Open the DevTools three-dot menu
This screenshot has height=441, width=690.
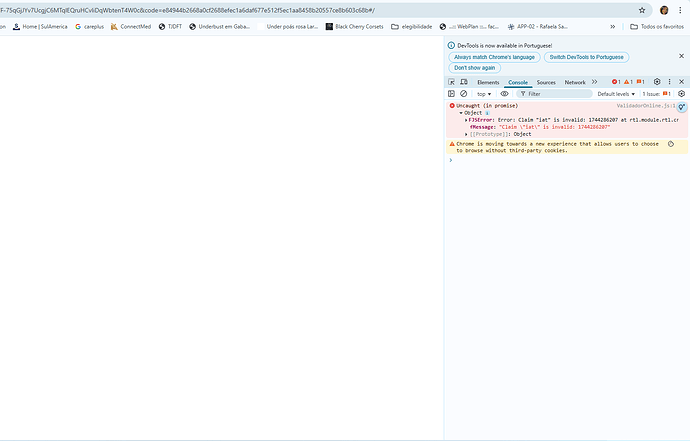tap(669, 81)
